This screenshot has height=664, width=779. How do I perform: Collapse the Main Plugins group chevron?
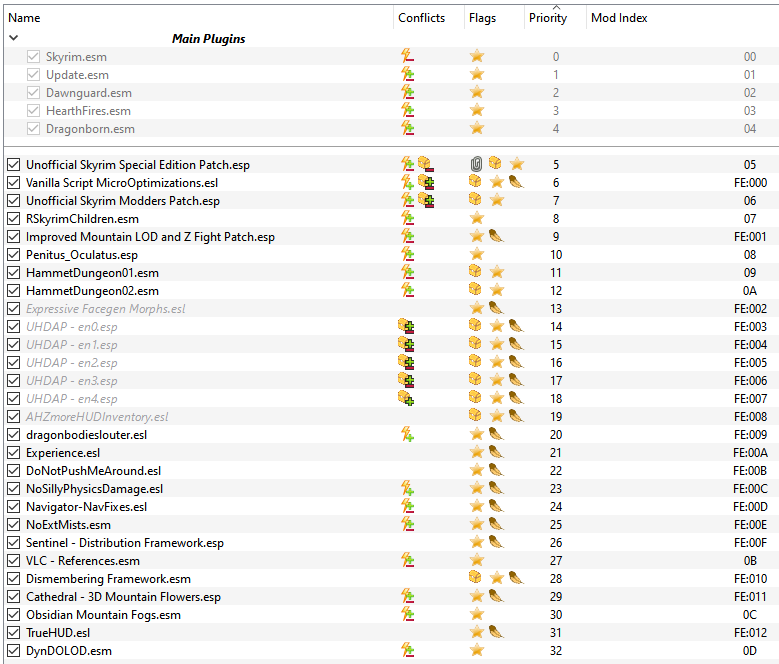[14, 38]
